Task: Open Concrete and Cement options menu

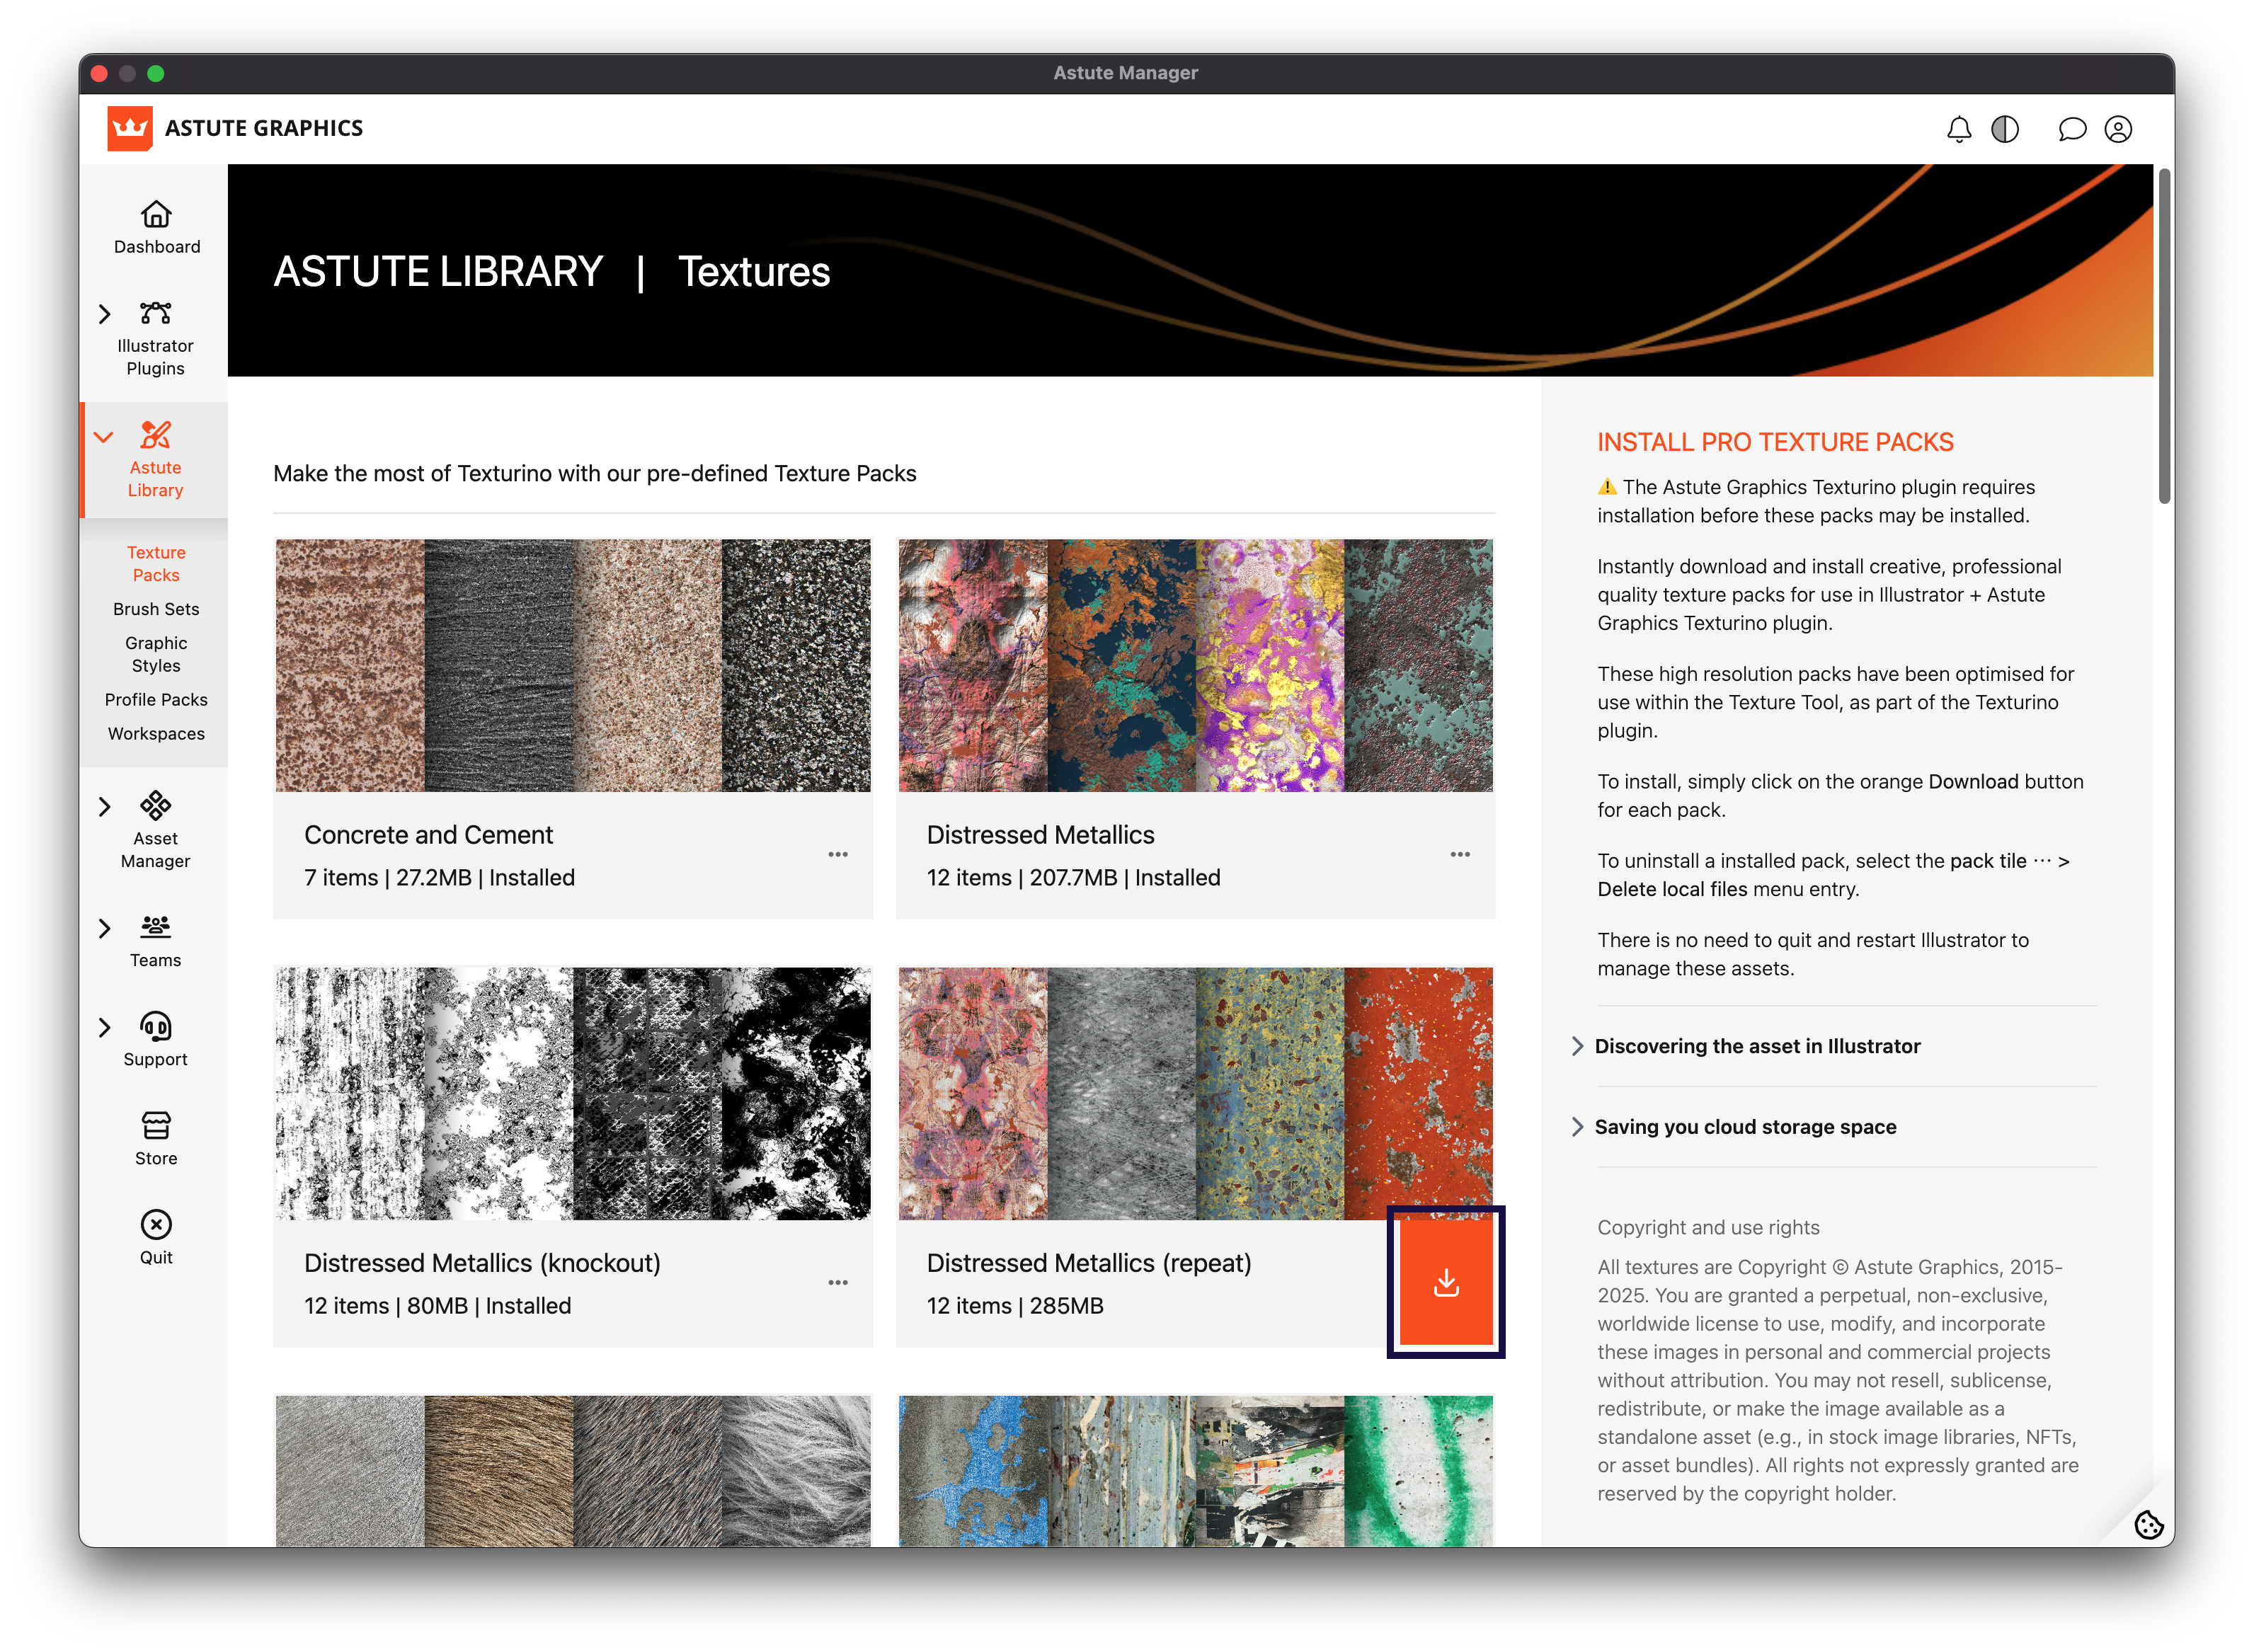Action: tap(838, 855)
